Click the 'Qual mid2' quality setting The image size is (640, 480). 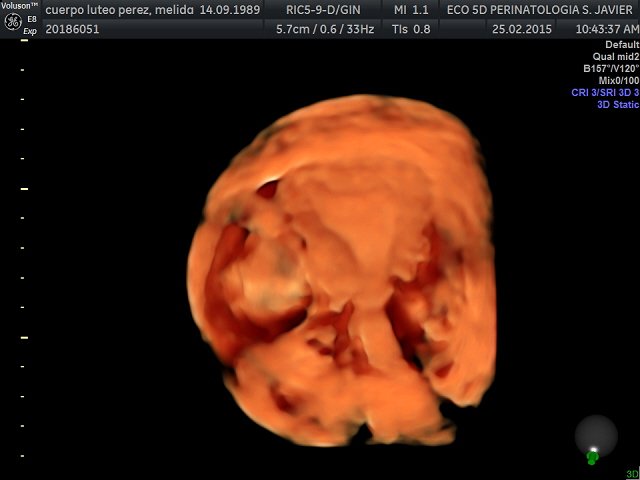pos(616,57)
